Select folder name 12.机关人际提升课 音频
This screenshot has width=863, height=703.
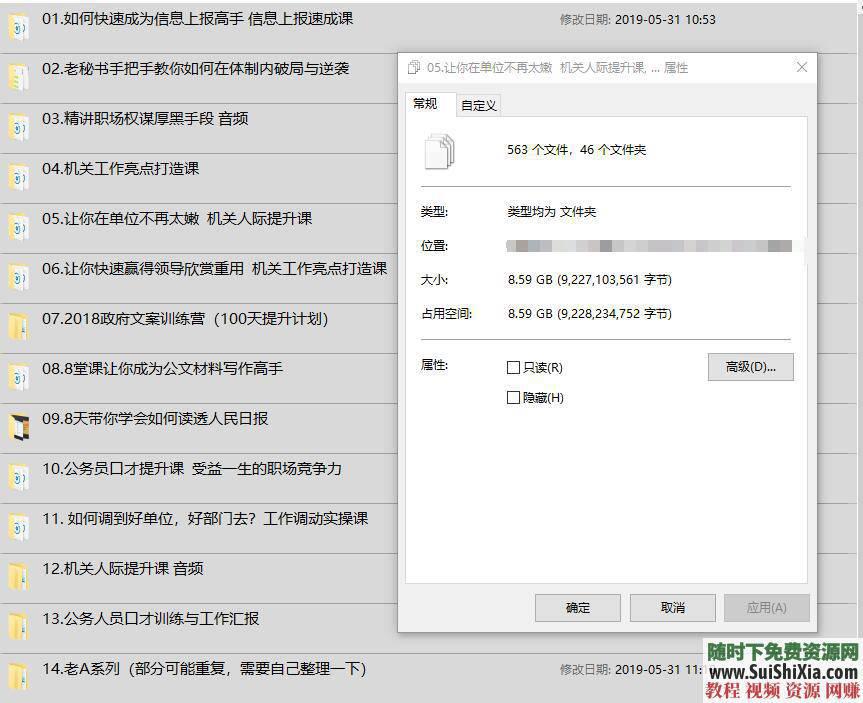click(x=123, y=570)
